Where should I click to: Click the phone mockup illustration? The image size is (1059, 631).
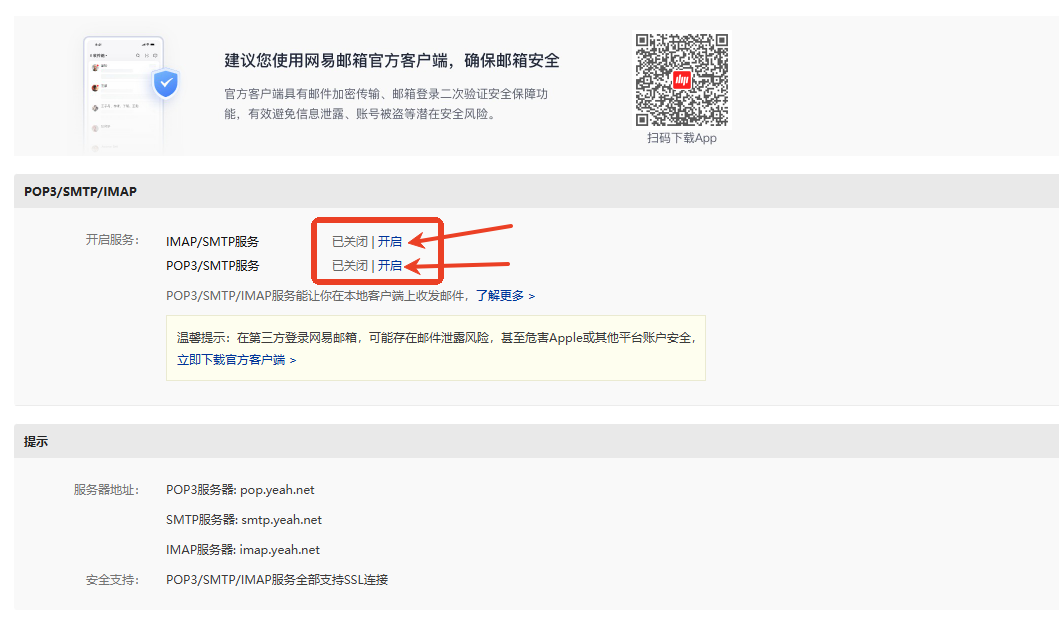pyautogui.click(x=122, y=95)
